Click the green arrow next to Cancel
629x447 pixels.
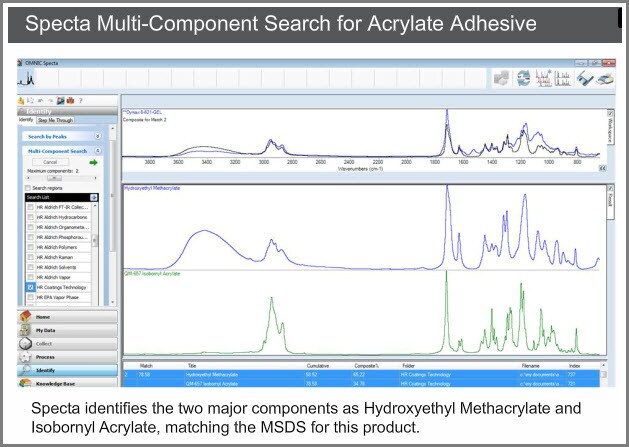93,161
